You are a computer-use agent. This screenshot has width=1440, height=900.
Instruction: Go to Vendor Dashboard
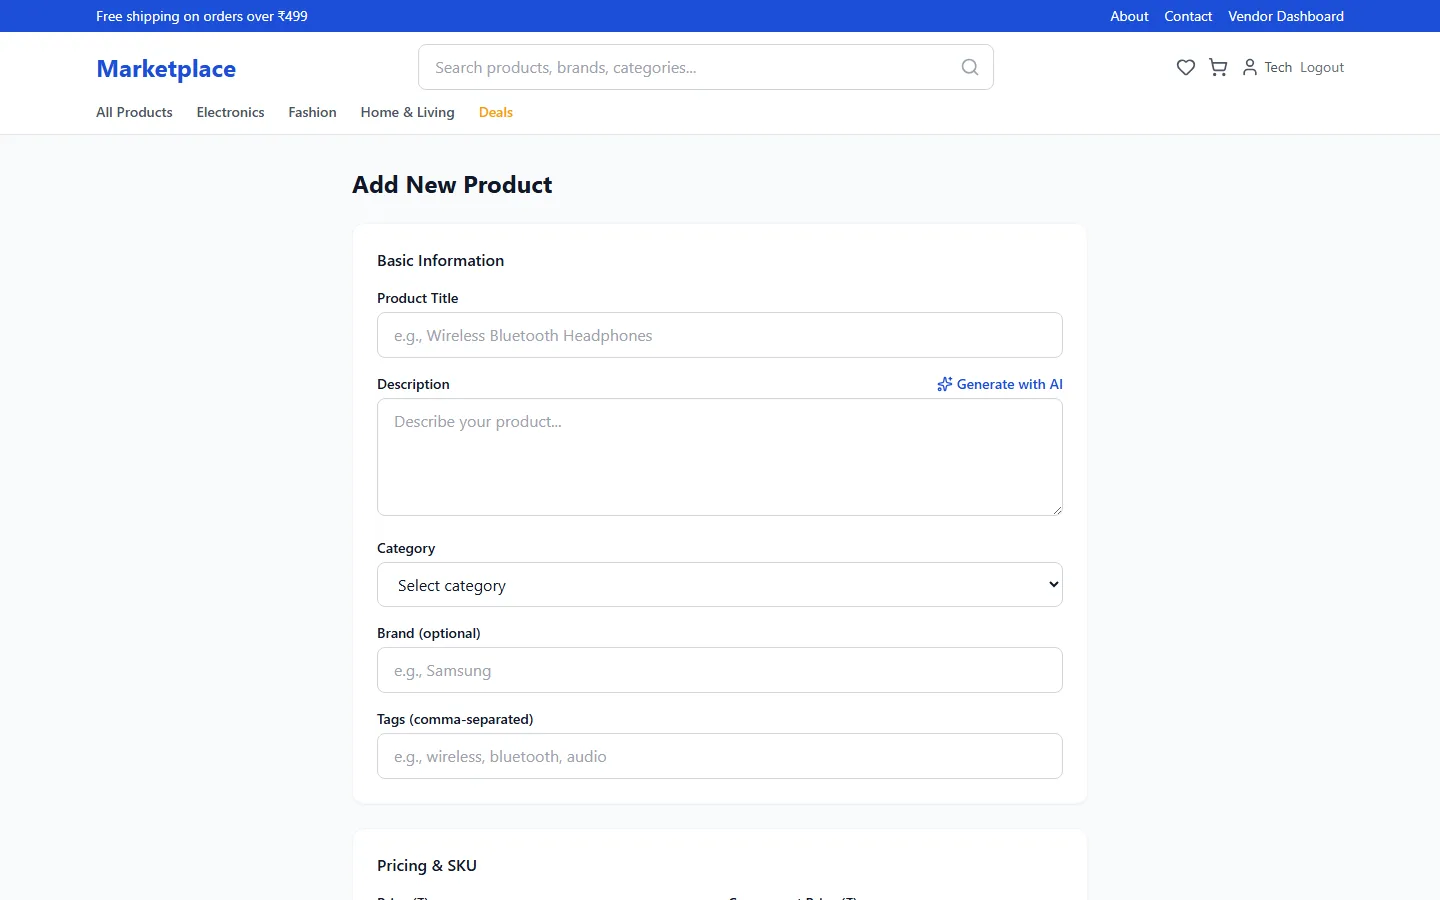(x=1286, y=16)
